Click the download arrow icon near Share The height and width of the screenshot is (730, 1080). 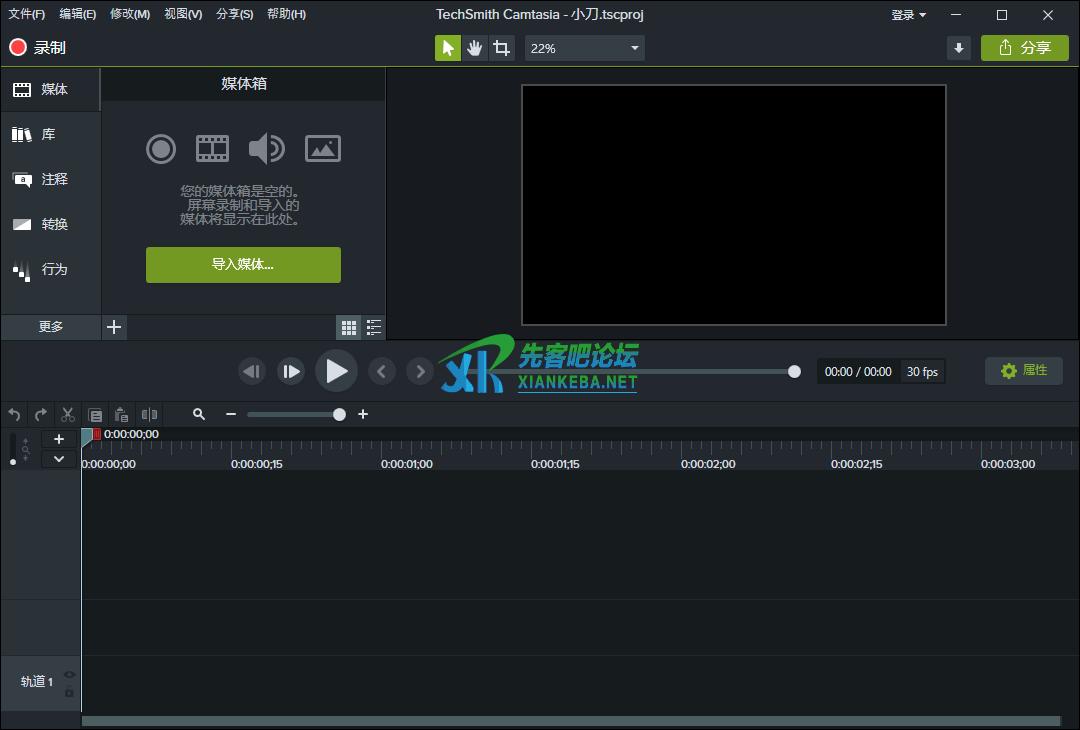(958, 48)
